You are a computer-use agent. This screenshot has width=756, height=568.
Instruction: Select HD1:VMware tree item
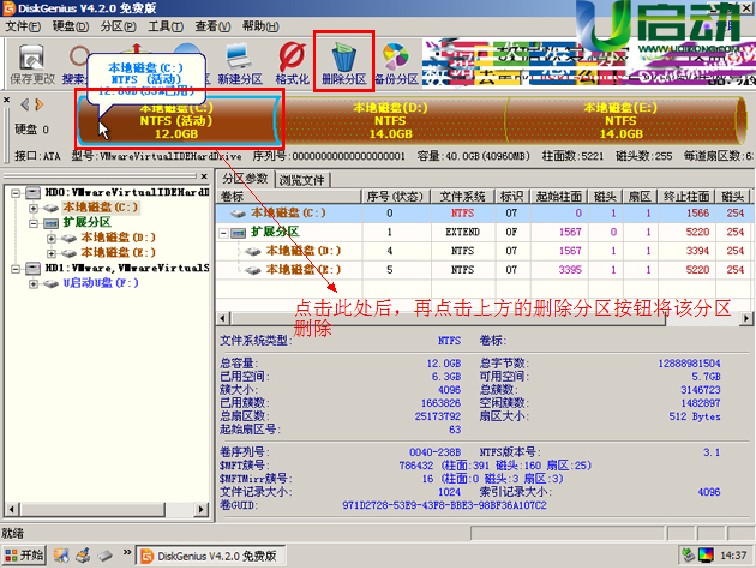click(x=127, y=268)
